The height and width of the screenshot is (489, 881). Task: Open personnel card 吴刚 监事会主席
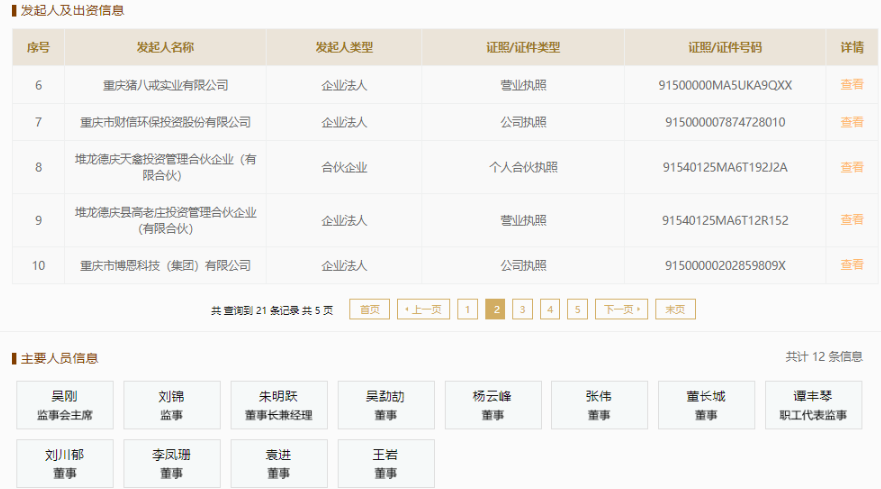(x=65, y=405)
